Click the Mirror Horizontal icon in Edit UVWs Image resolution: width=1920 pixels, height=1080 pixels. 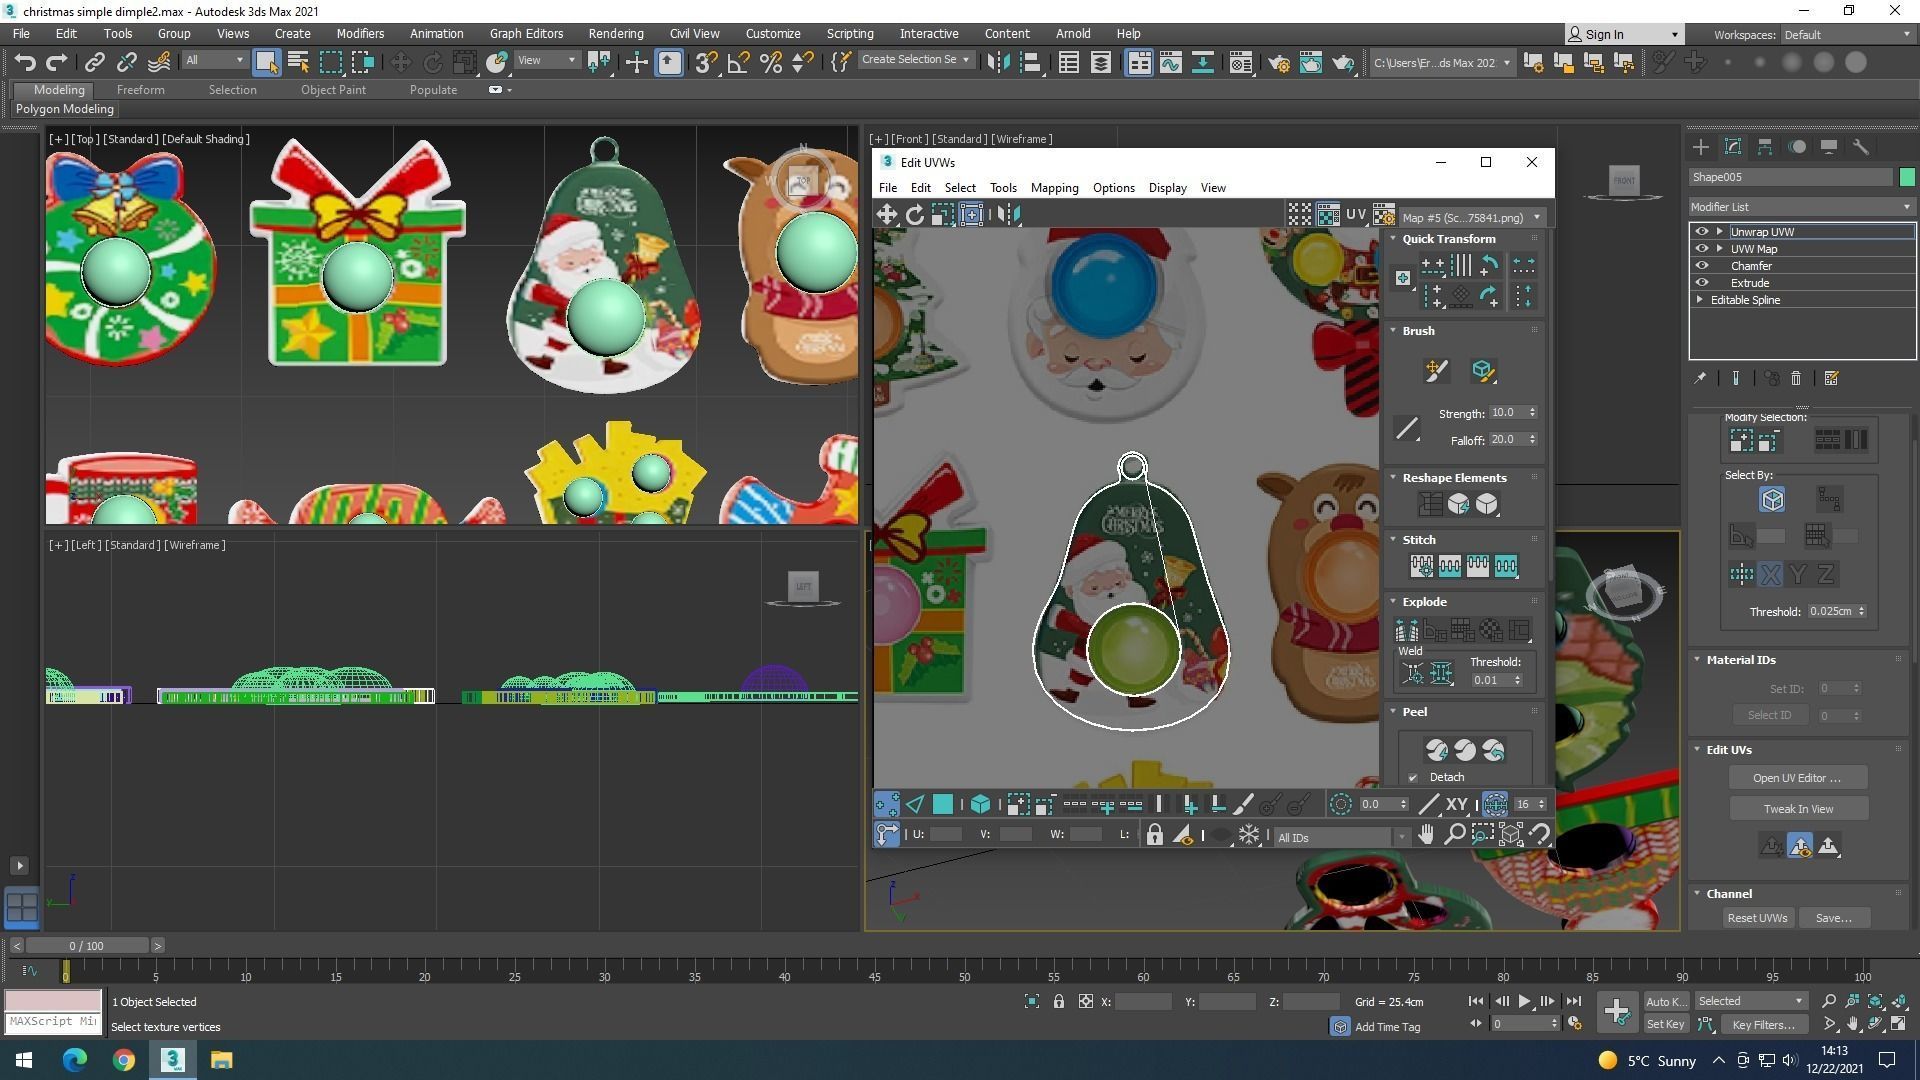1009,214
